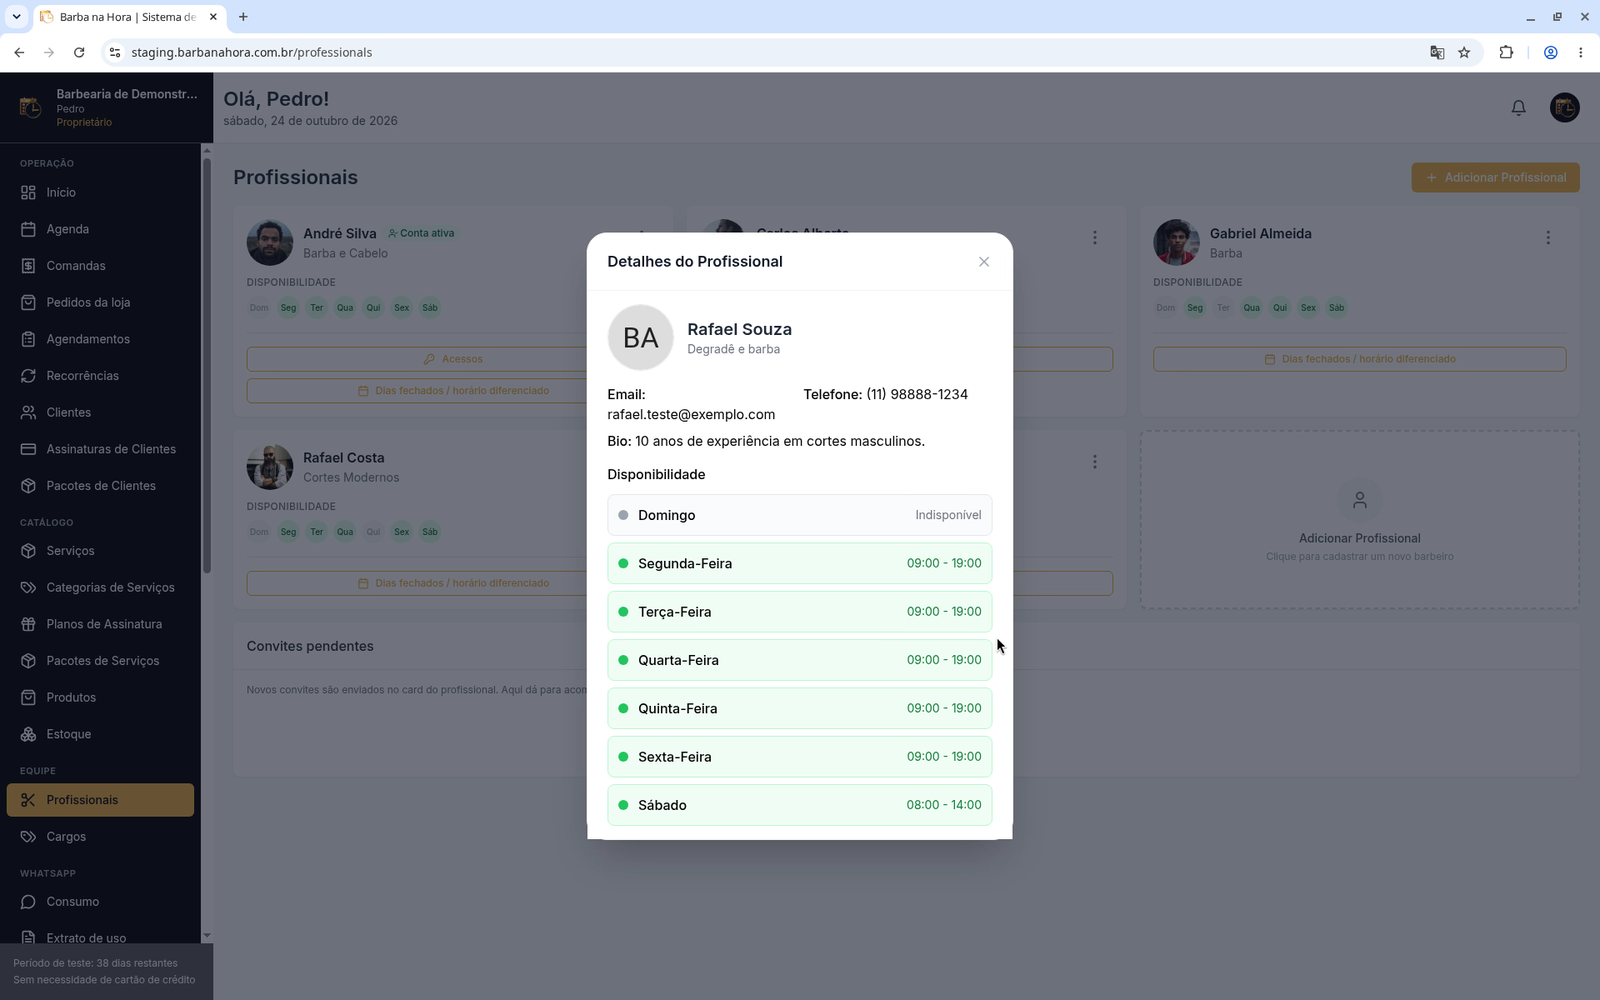The image size is (1600, 1000).
Task: Open Gabriel Almeida's Dias fechados button
Action: tap(1359, 359)
